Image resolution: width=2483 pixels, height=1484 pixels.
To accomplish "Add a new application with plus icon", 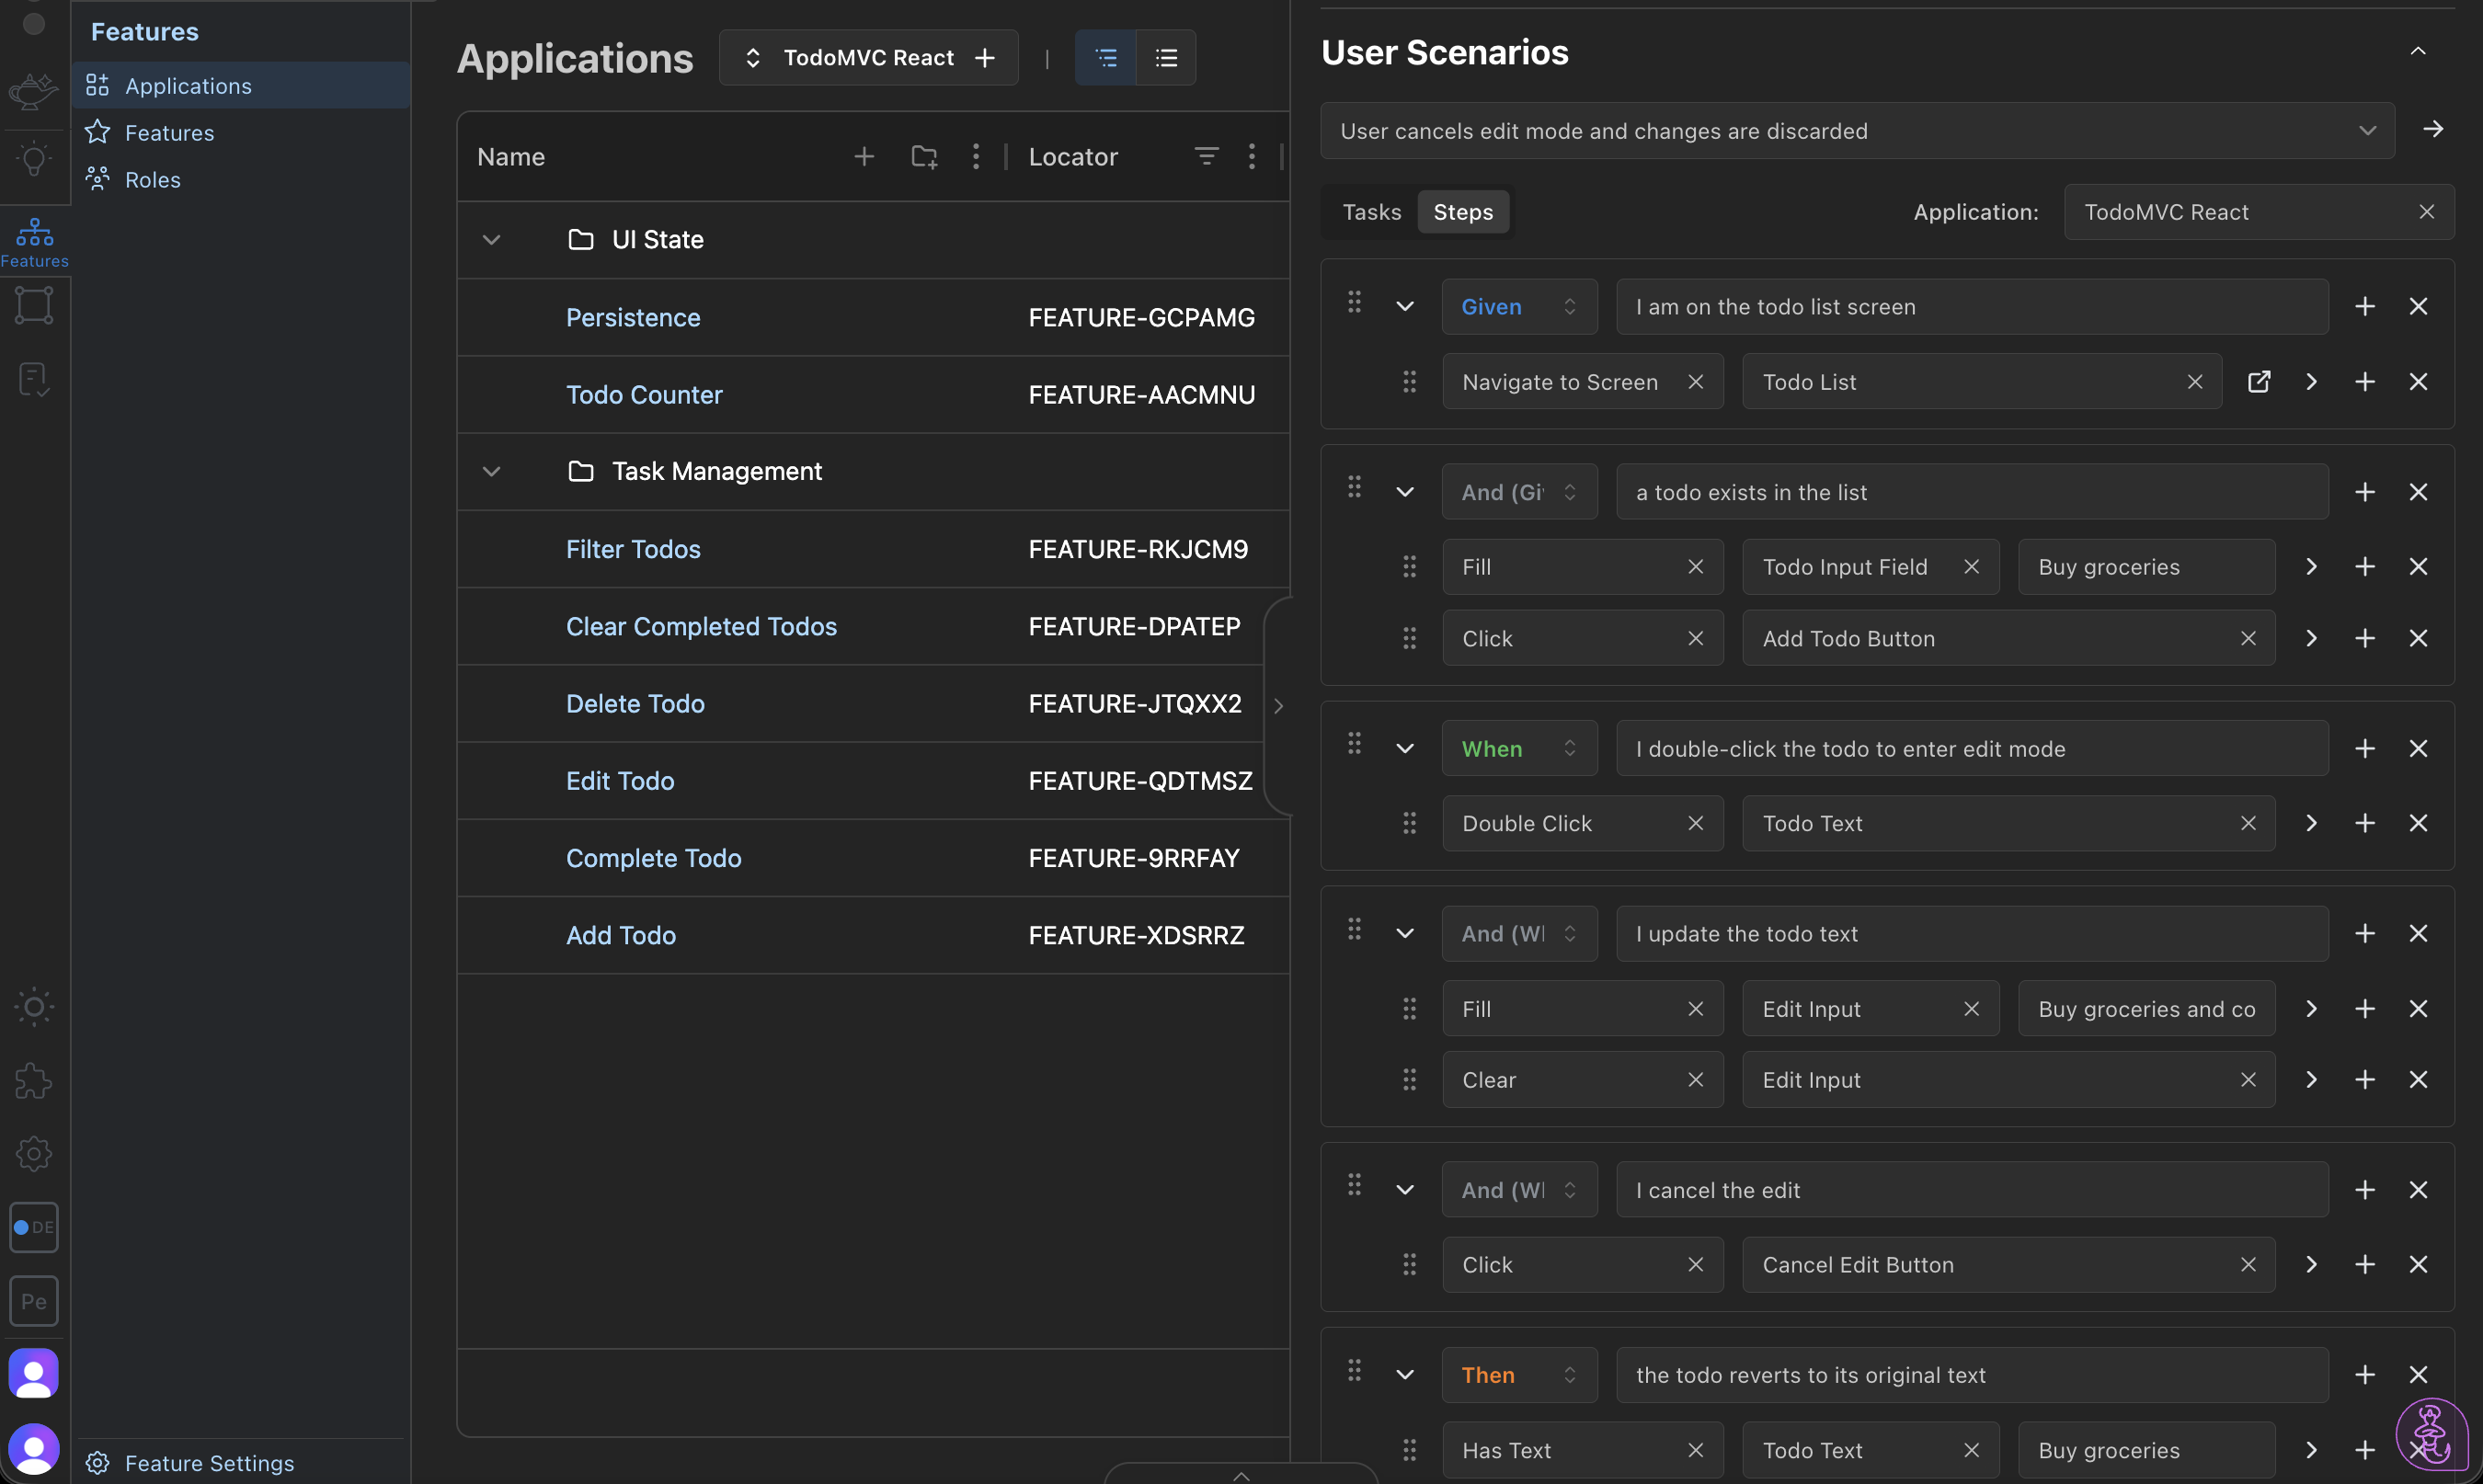I will click(x=985, y=58).
